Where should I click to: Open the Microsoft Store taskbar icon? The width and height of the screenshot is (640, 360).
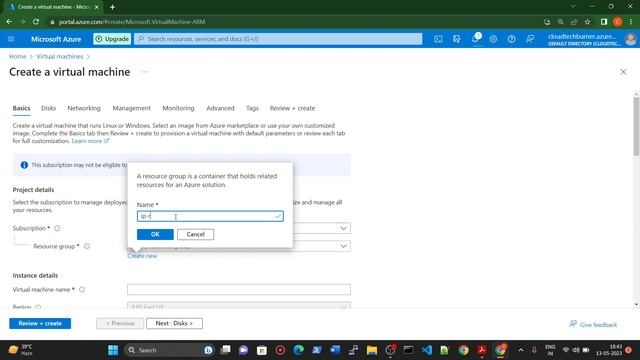pyautogui.click(x=262, y=350)
